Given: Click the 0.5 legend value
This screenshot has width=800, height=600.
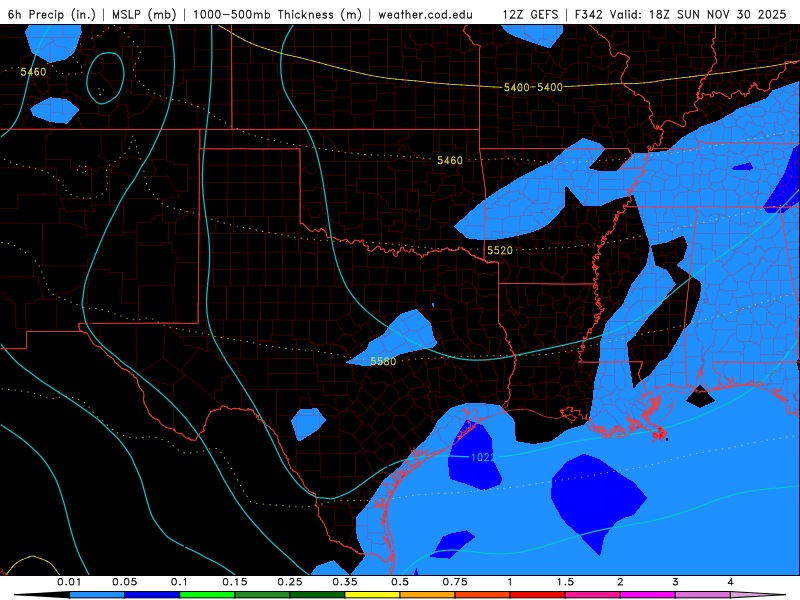Looking at the screenshot, I should pyautogui.click(x=400, y=582).
